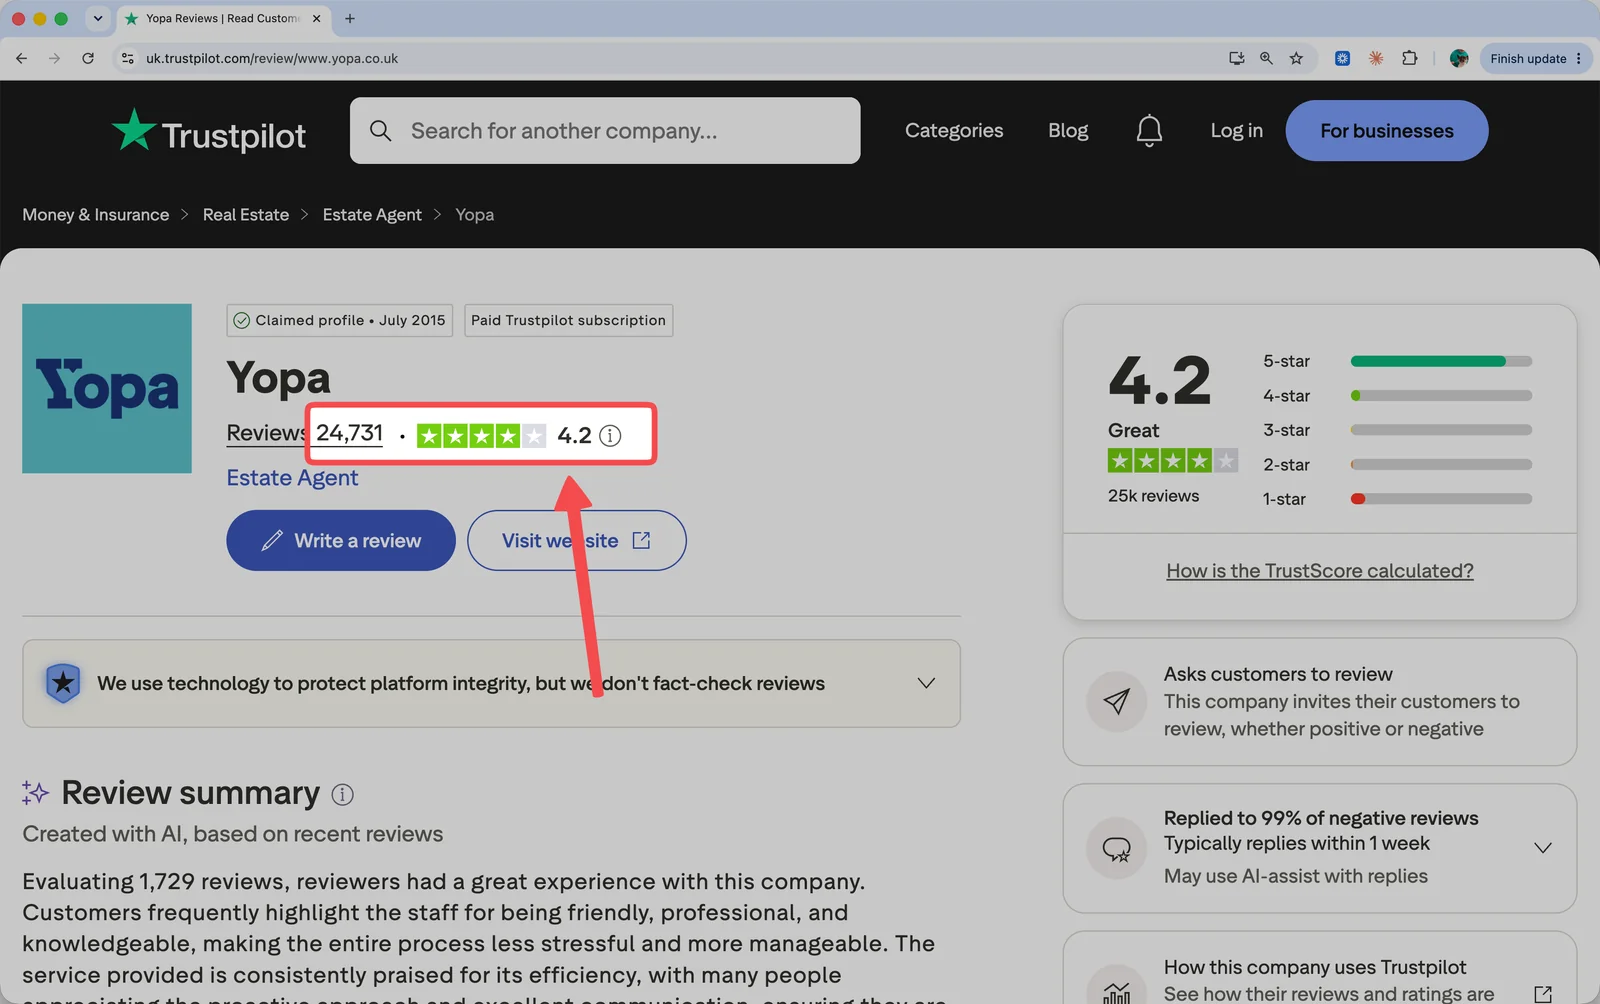Screen dimensions: 1600x1004
Task: Click the paper plane icon in Asks customers card
Action: pyautogui.click(x=1117, y=702)
